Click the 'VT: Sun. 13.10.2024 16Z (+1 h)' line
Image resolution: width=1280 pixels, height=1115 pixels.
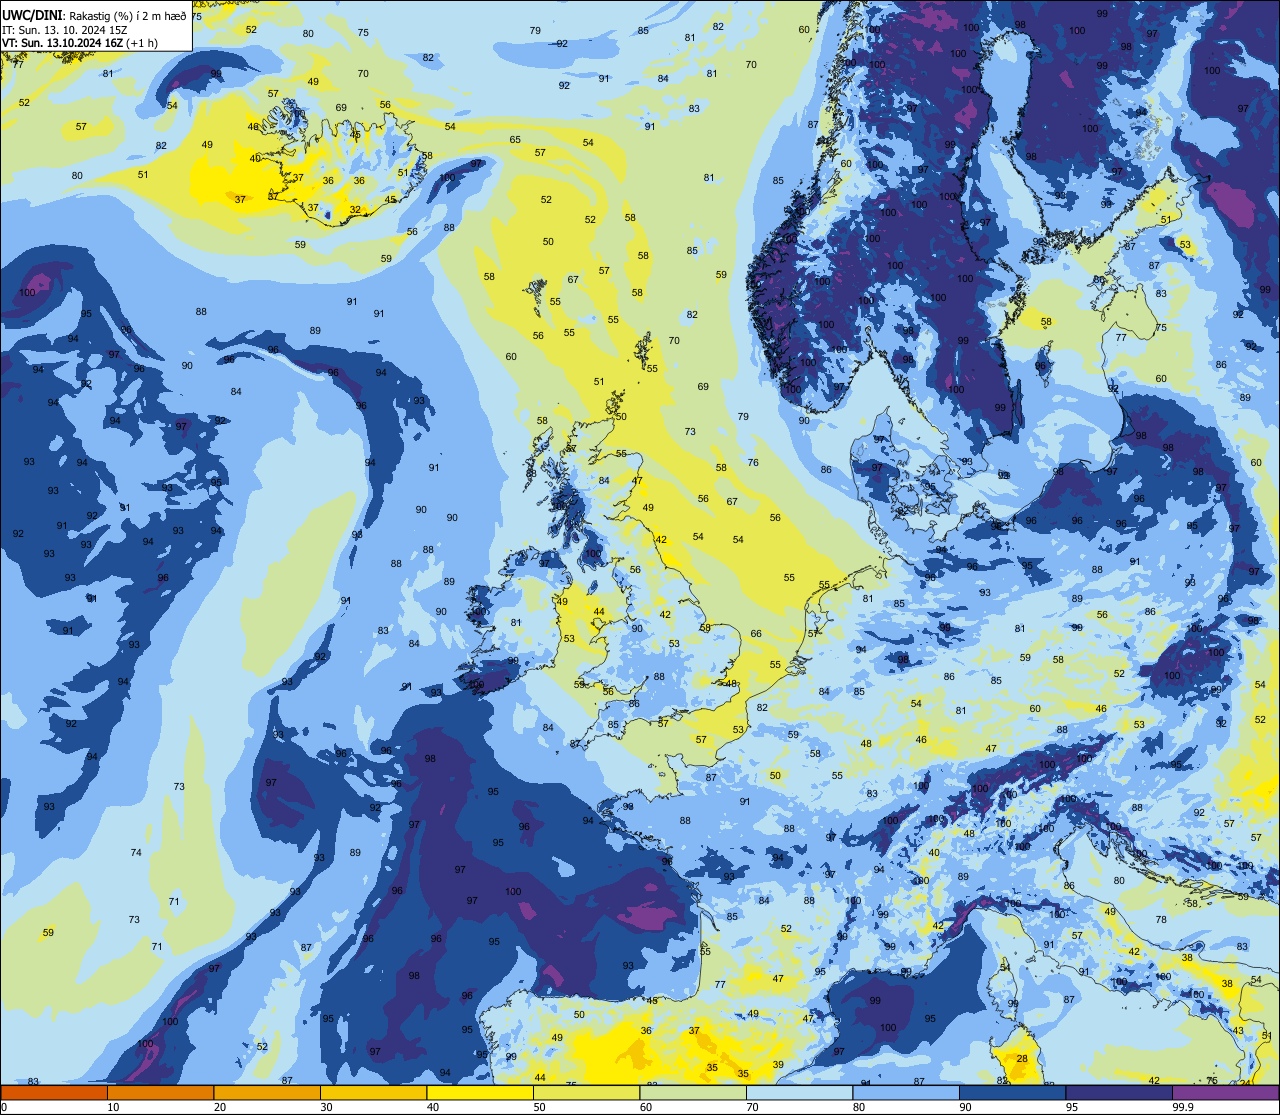click(79, 43)
